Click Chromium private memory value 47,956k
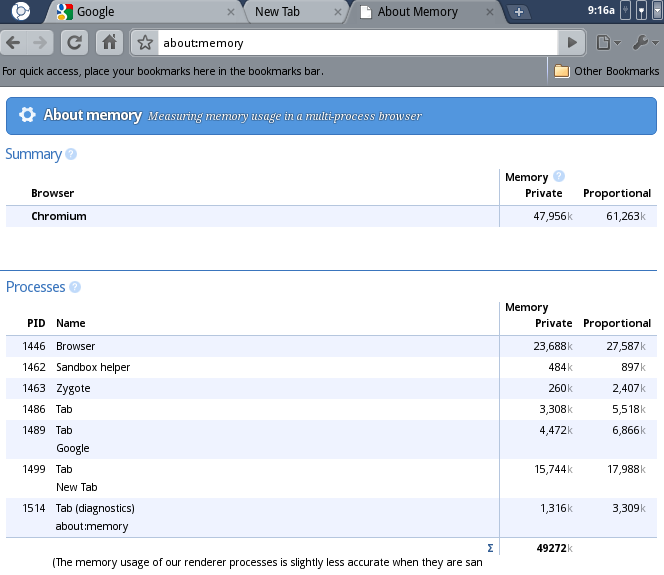This screenshot has height=575, width=664. [553, 216]
